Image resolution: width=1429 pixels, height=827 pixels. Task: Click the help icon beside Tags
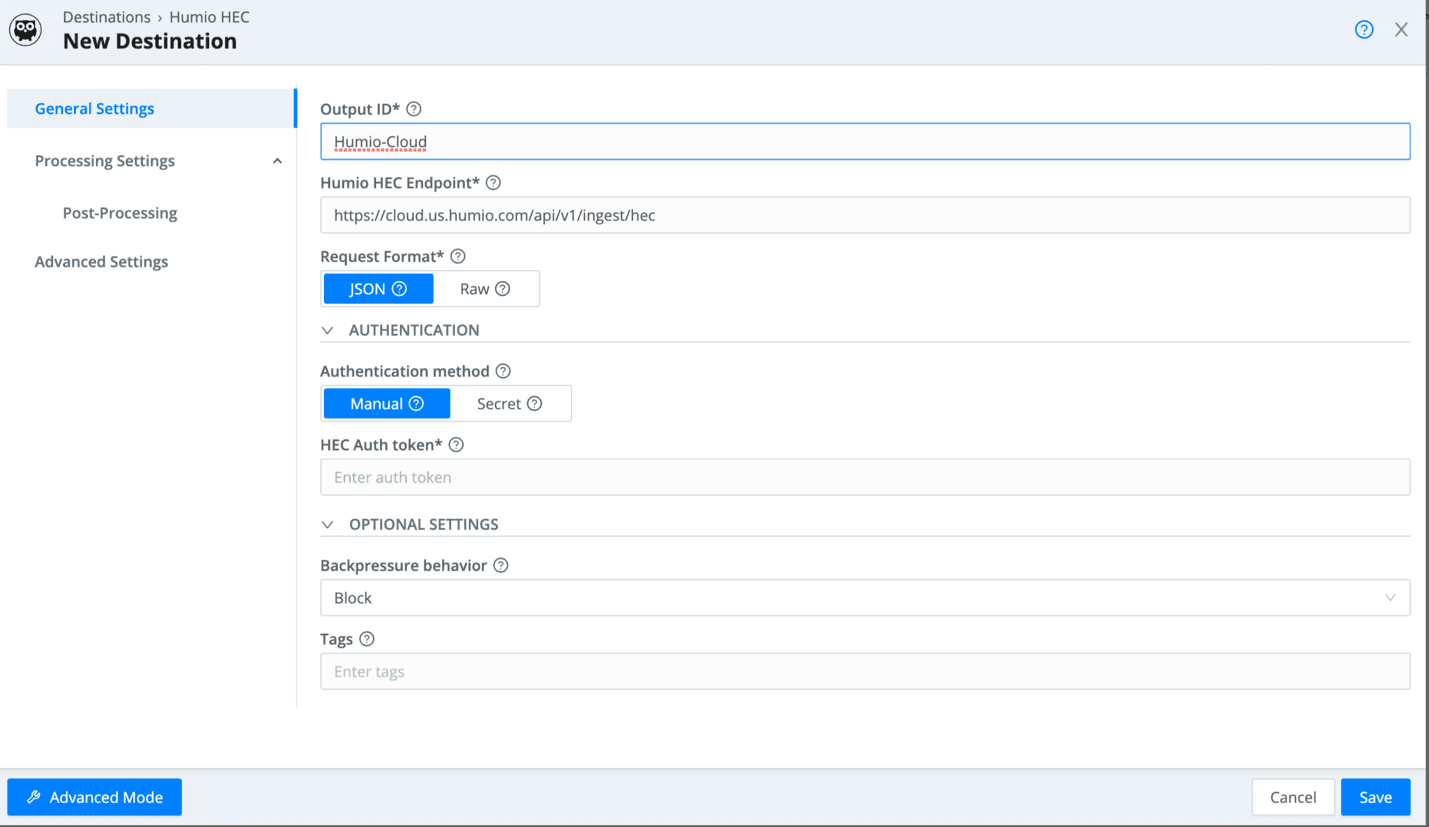pos(367,639)
